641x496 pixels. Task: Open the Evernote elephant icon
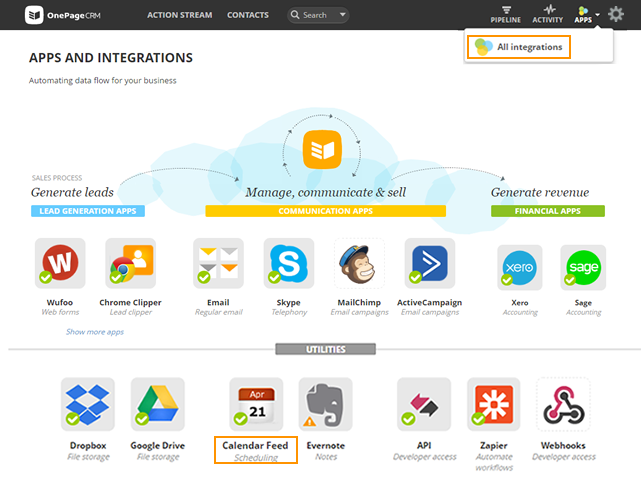[x=325, y=404]
